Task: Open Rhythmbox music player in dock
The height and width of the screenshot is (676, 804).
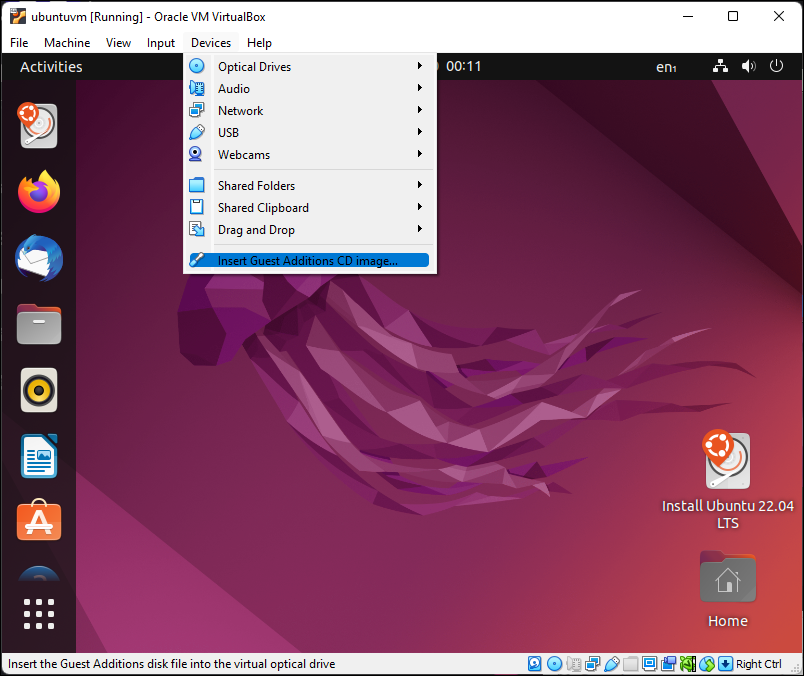Action: 39,391
